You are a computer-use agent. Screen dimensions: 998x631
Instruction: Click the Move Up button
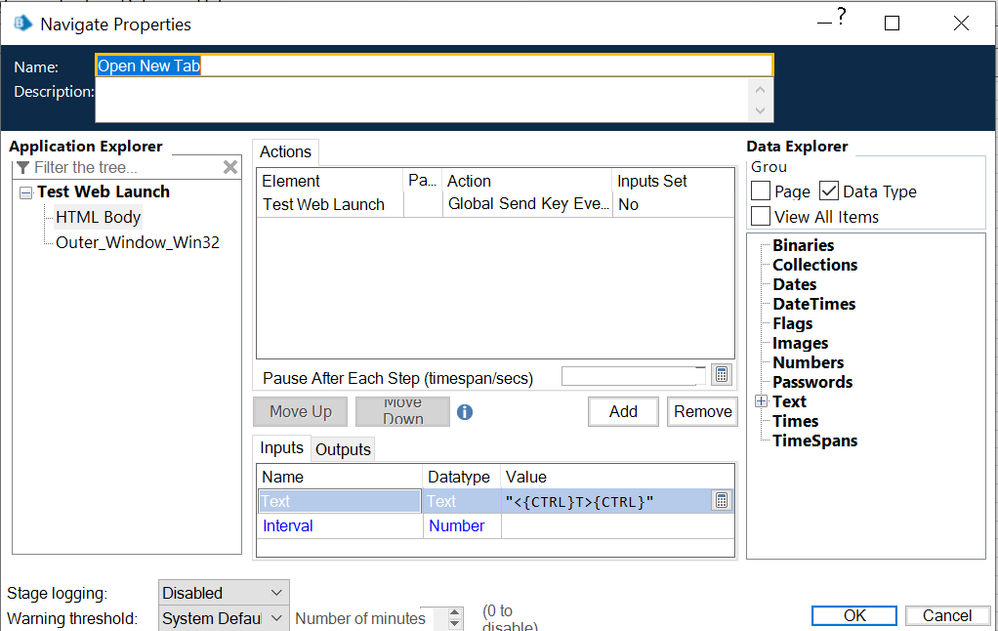coord(300,411)
